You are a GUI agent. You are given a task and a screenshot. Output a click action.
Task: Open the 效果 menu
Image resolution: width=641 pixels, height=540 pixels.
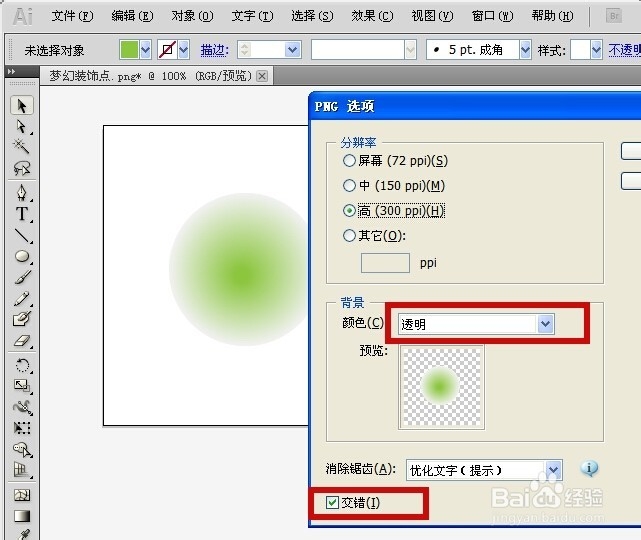372,16
